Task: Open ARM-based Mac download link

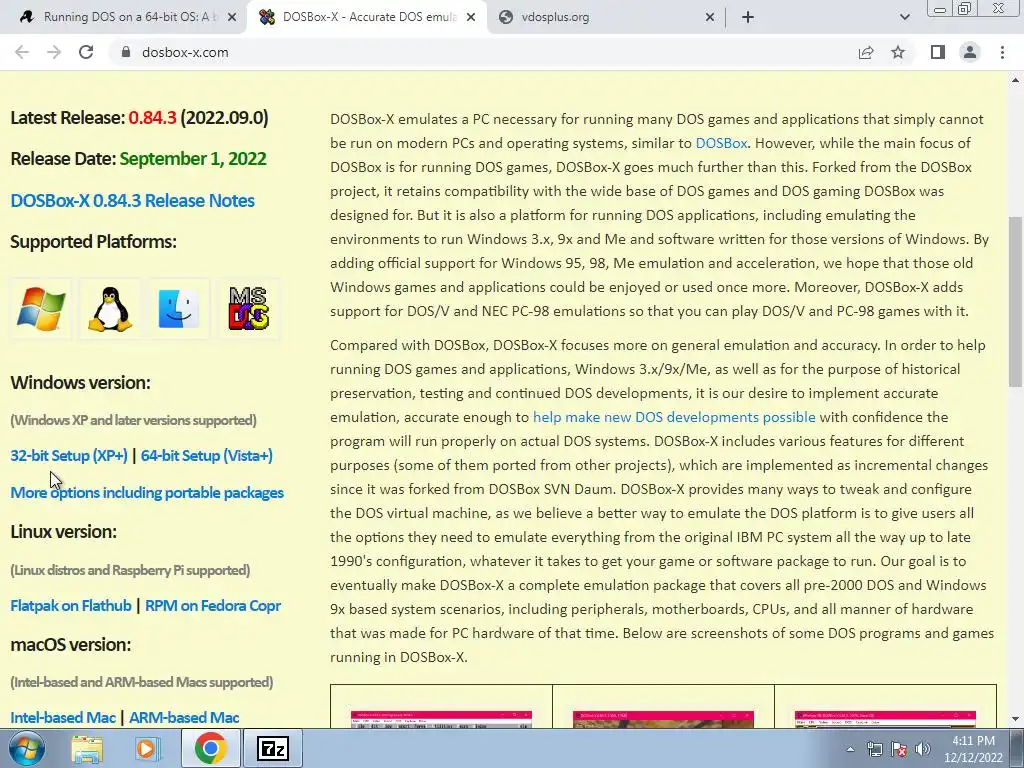Action: tap(184, 717)
